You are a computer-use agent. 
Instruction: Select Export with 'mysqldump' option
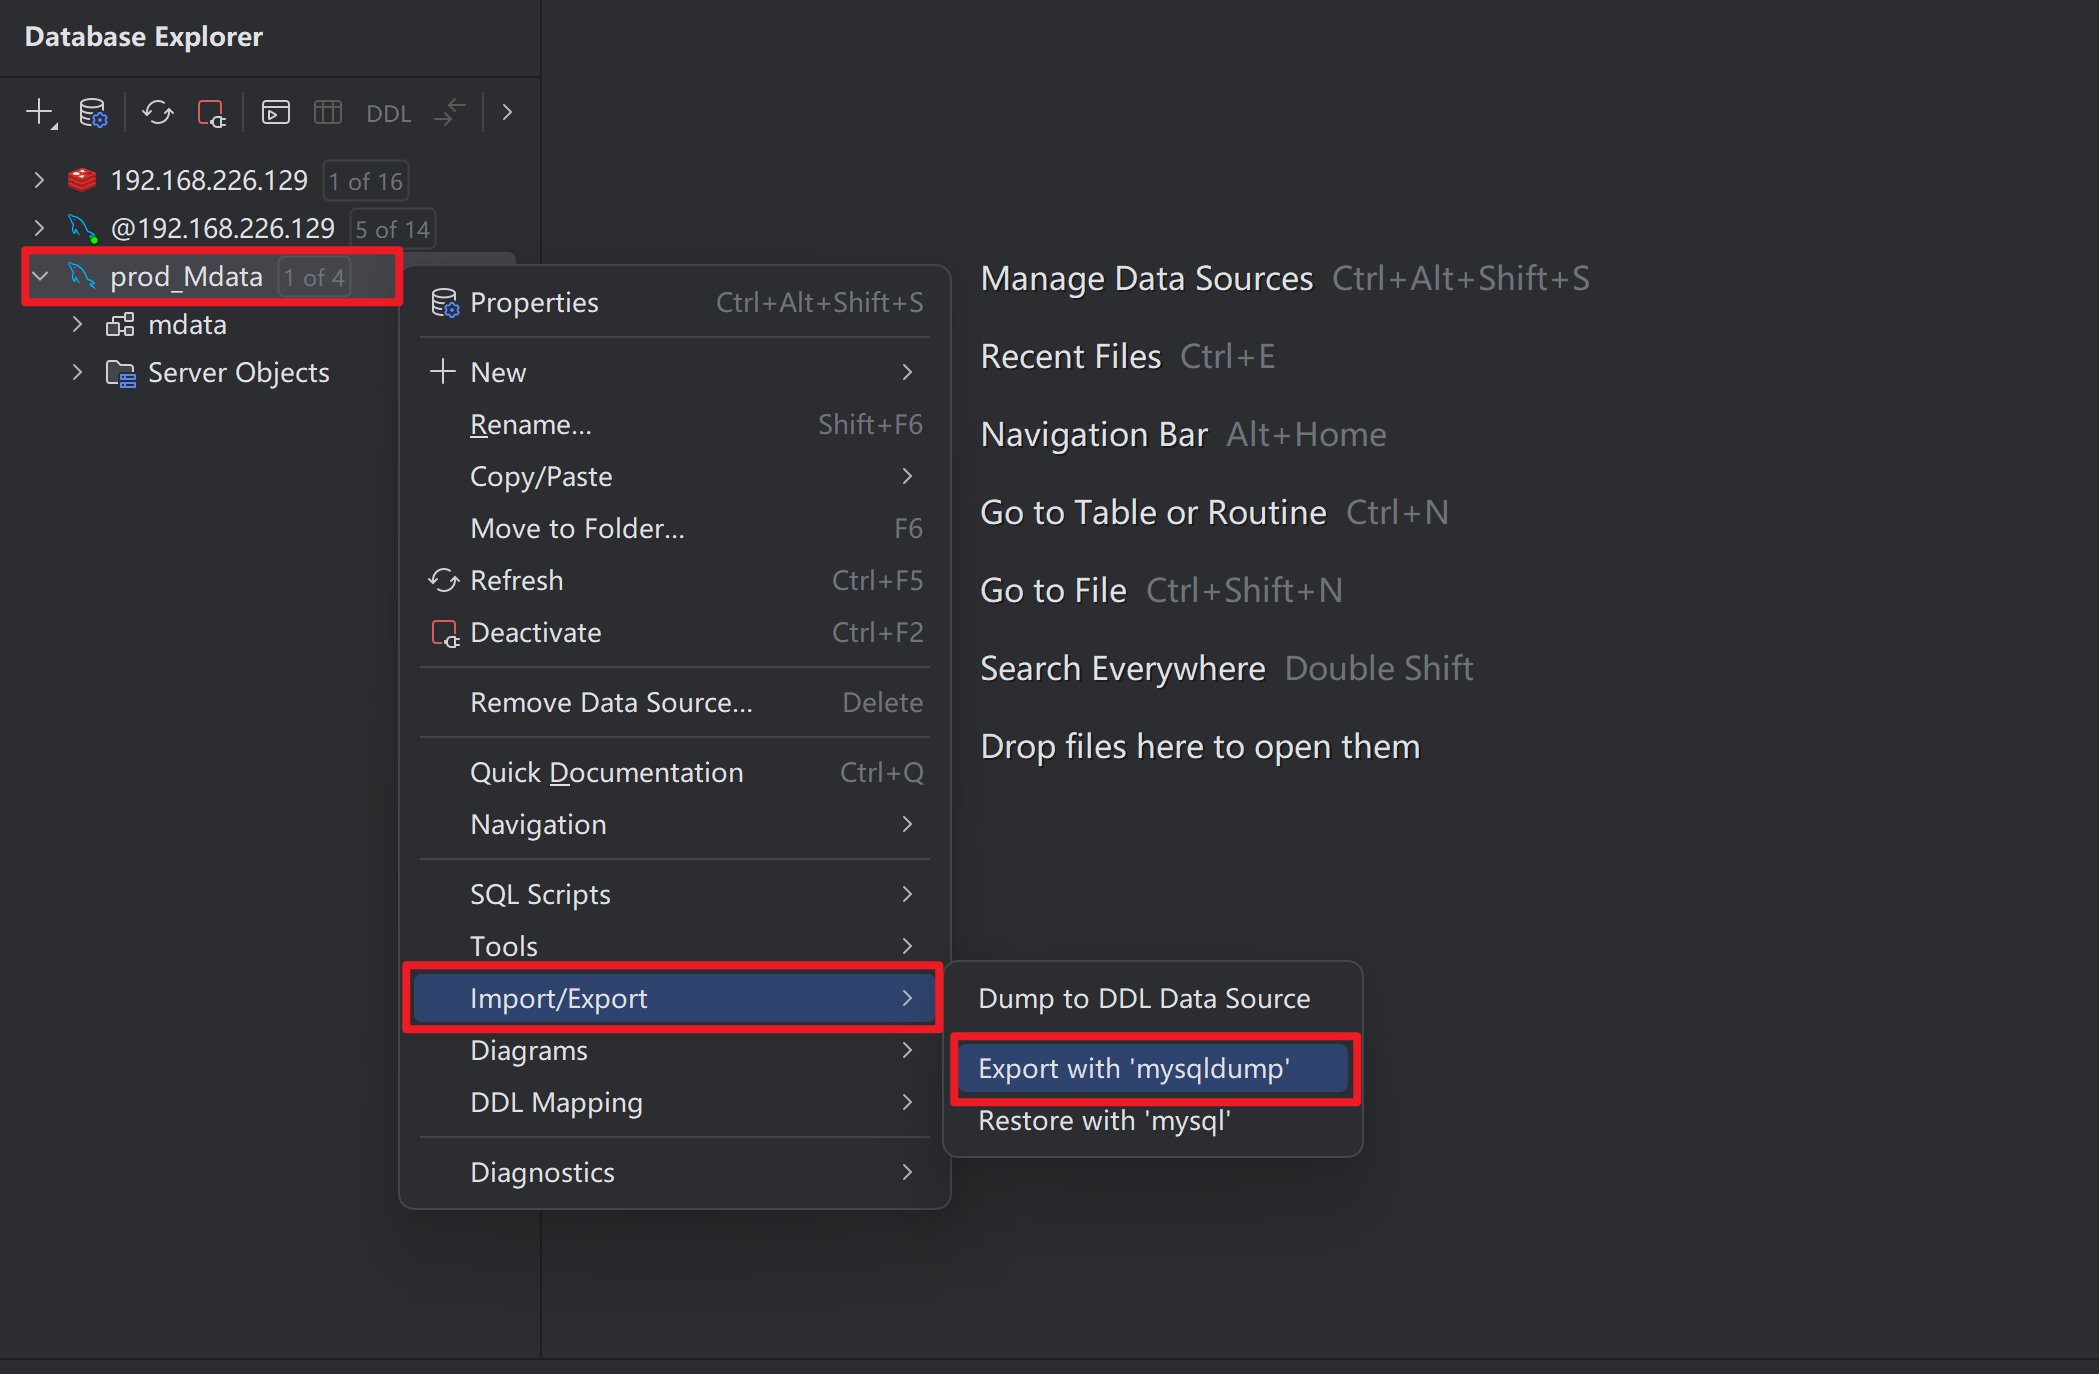click(x=1133, y=1068)
